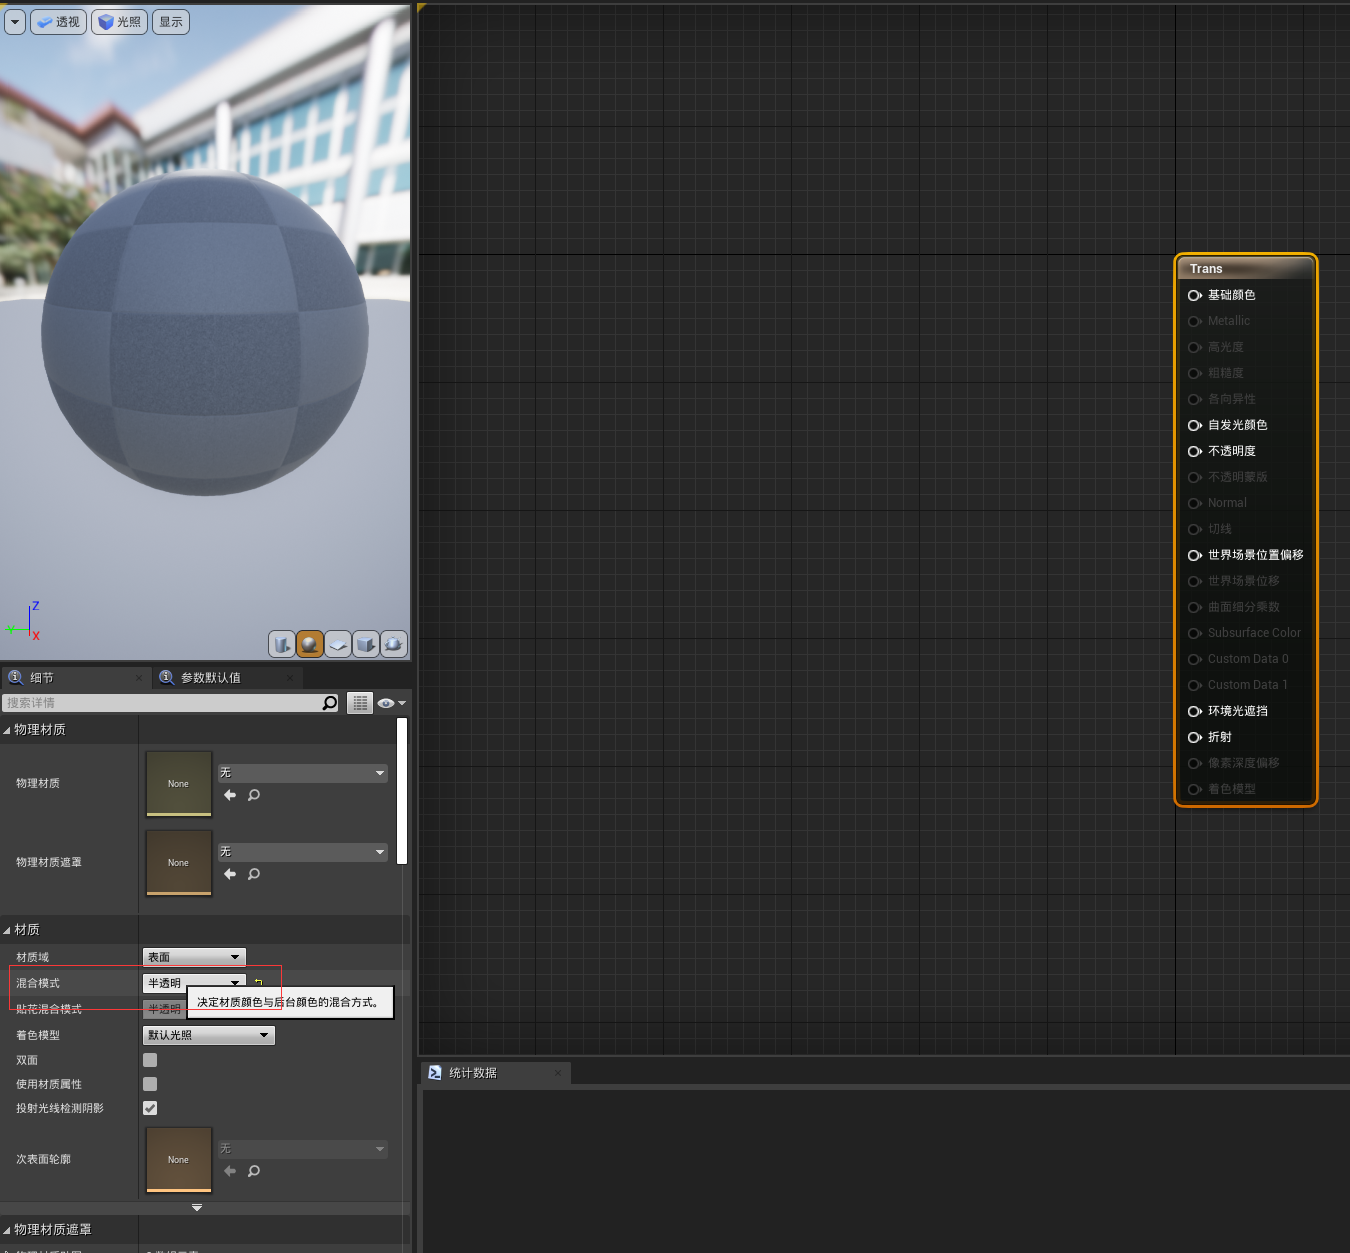Select the teapot custom preview mesh icon
The width and height of the screenshot is (1350, 1253).
(x=394, y=644)
